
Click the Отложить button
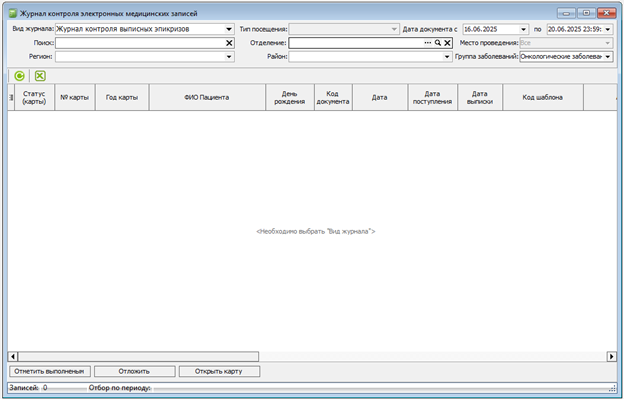(x=135, y=371)
